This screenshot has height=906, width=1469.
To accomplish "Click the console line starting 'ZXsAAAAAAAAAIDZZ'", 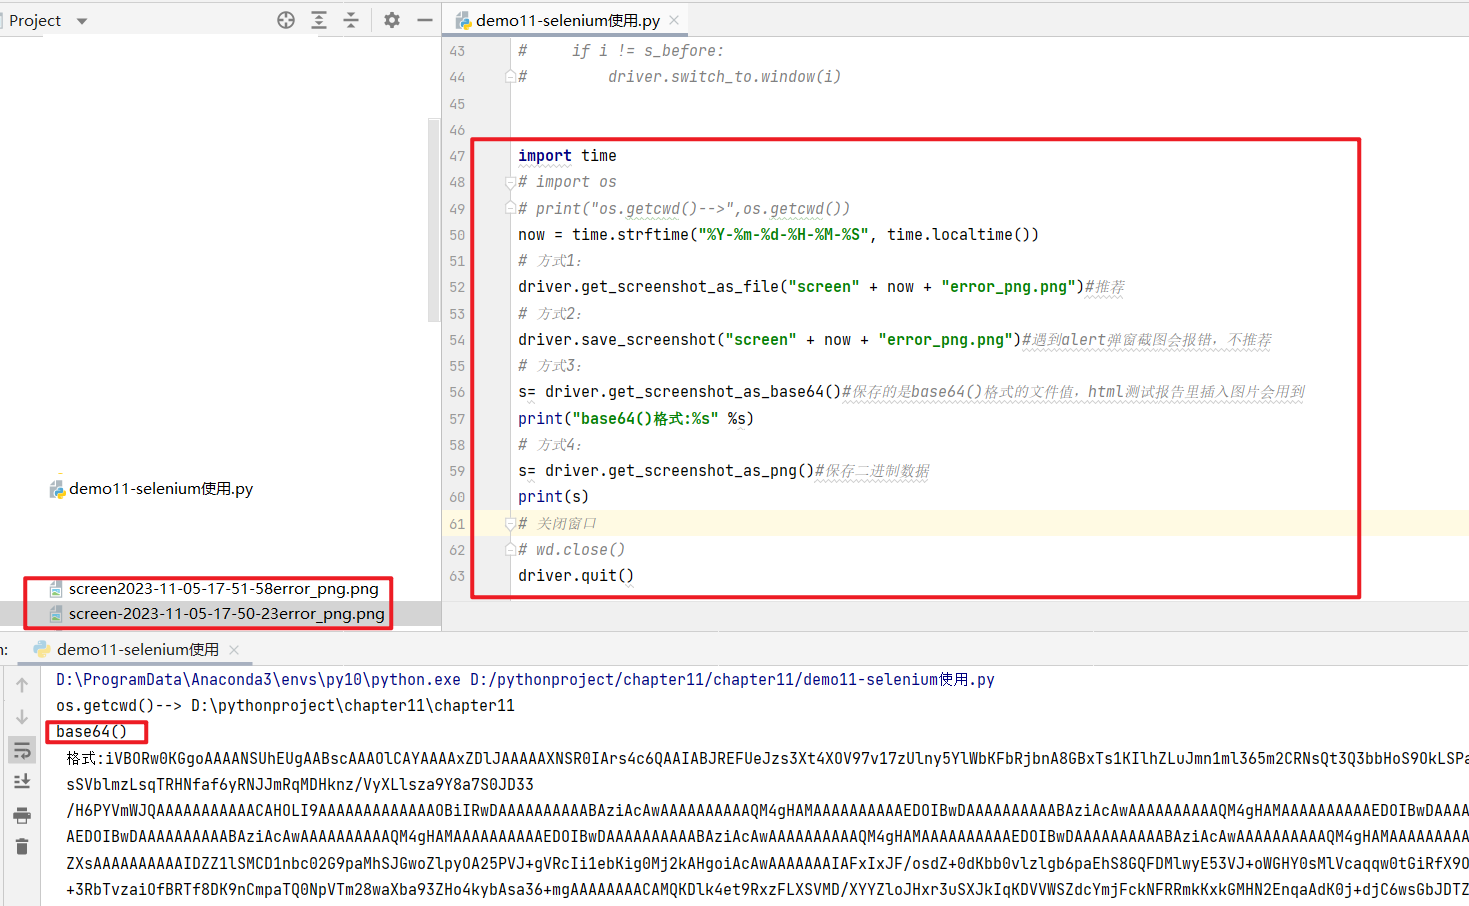I will (x=767, y=863).
